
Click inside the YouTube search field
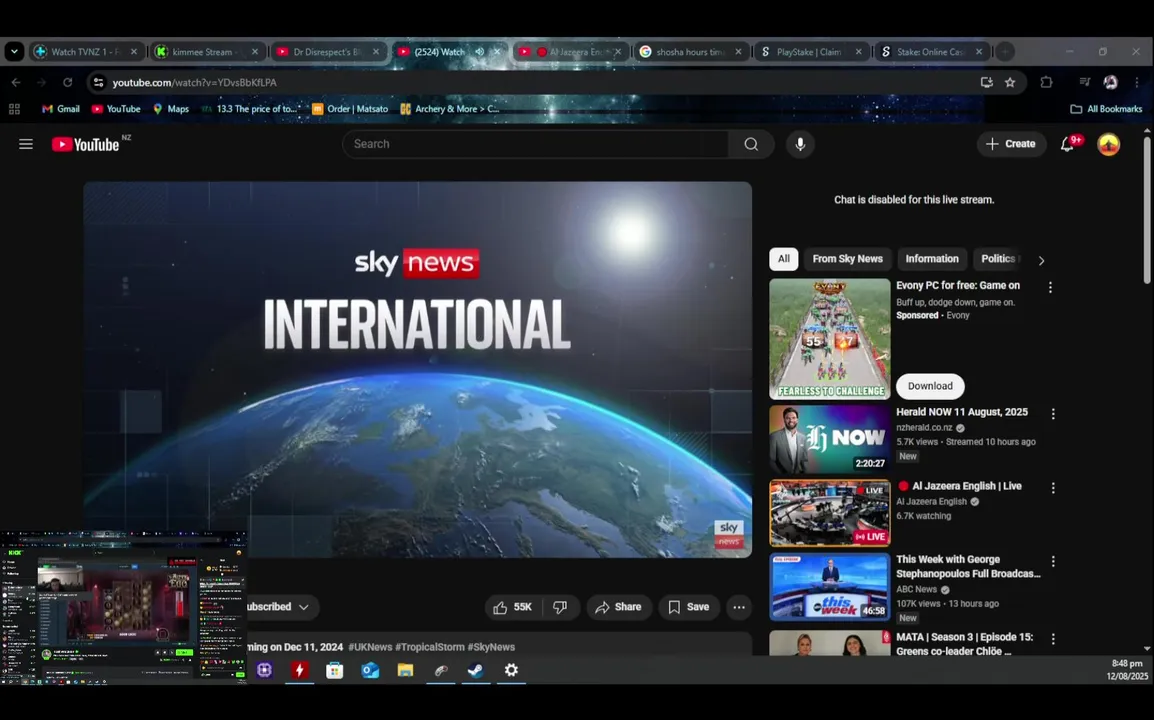tap(536, 144)
